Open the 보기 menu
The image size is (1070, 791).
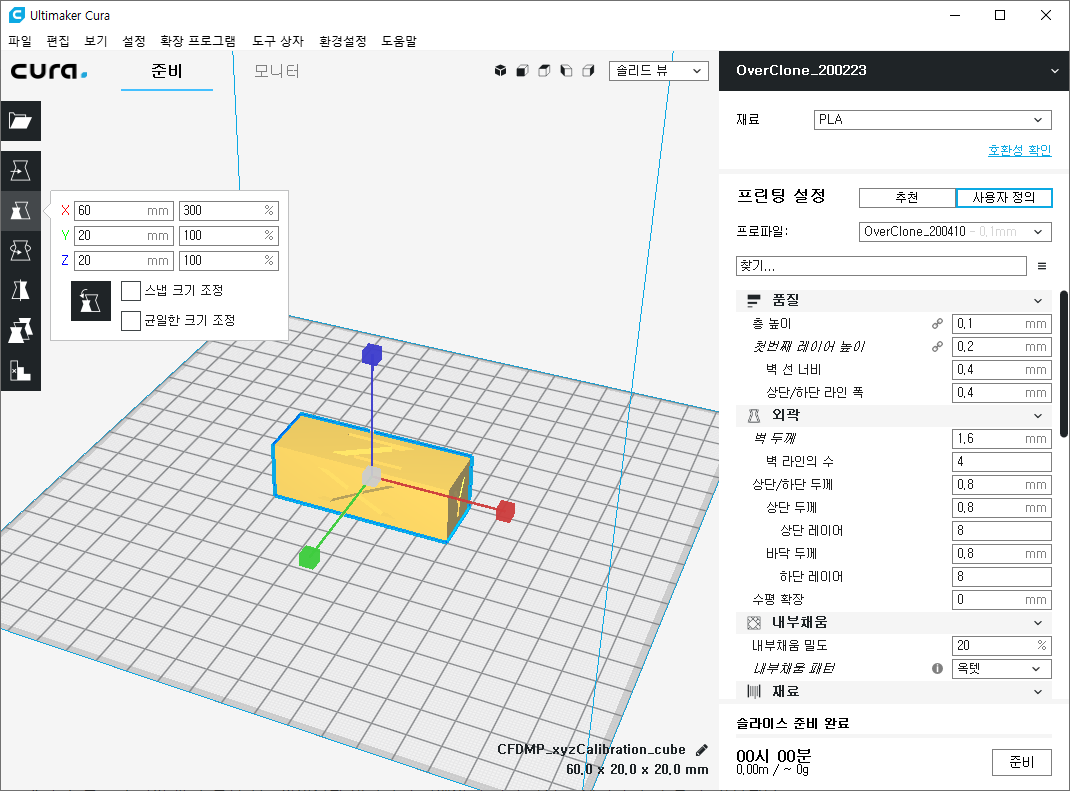(96, 41)
